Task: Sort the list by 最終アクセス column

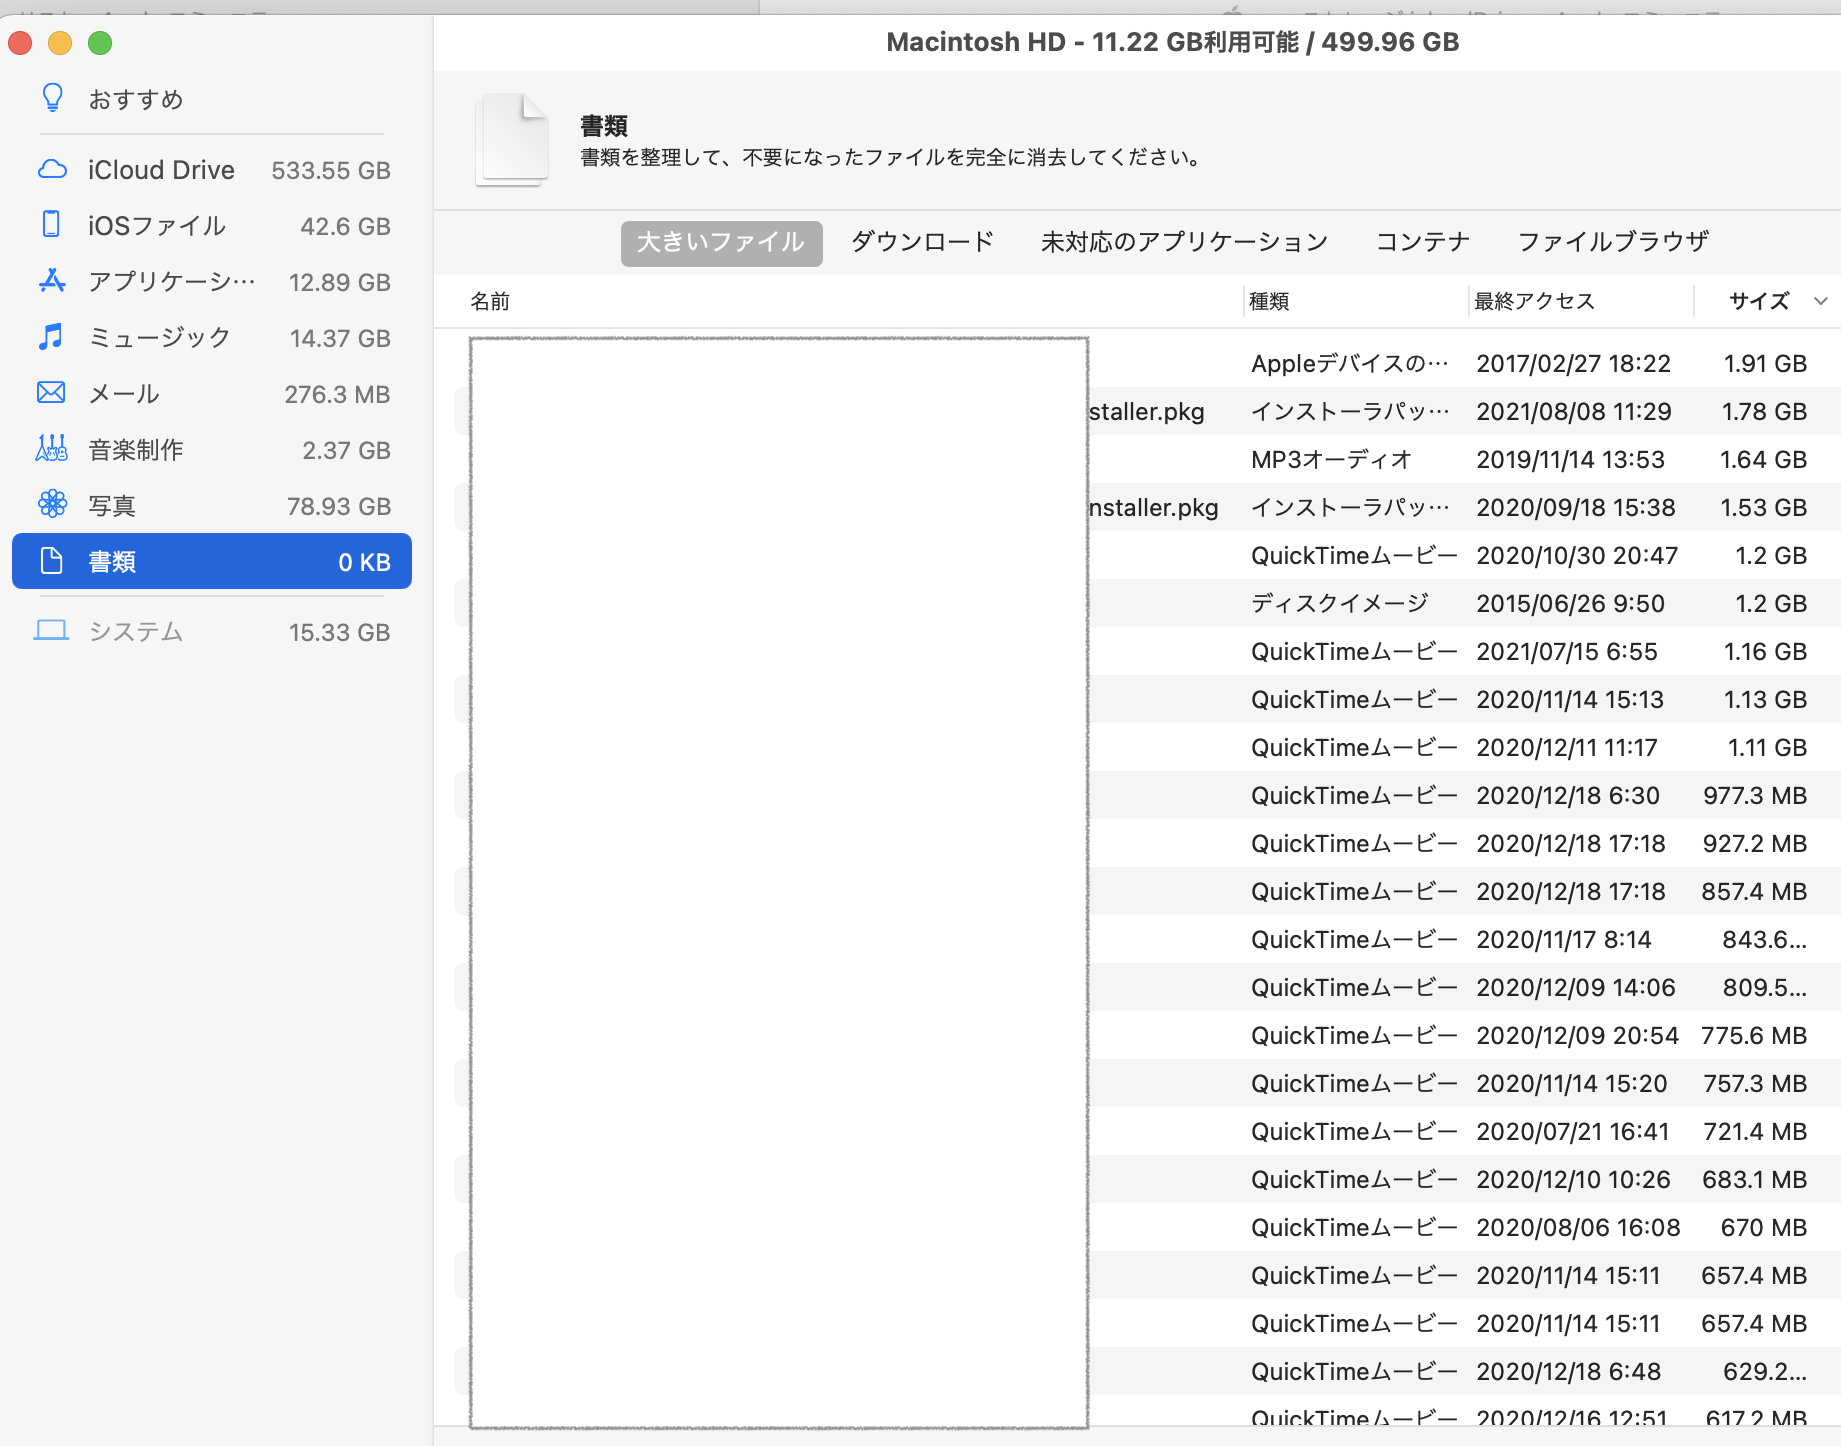Action: click(x=1534, y=301)
